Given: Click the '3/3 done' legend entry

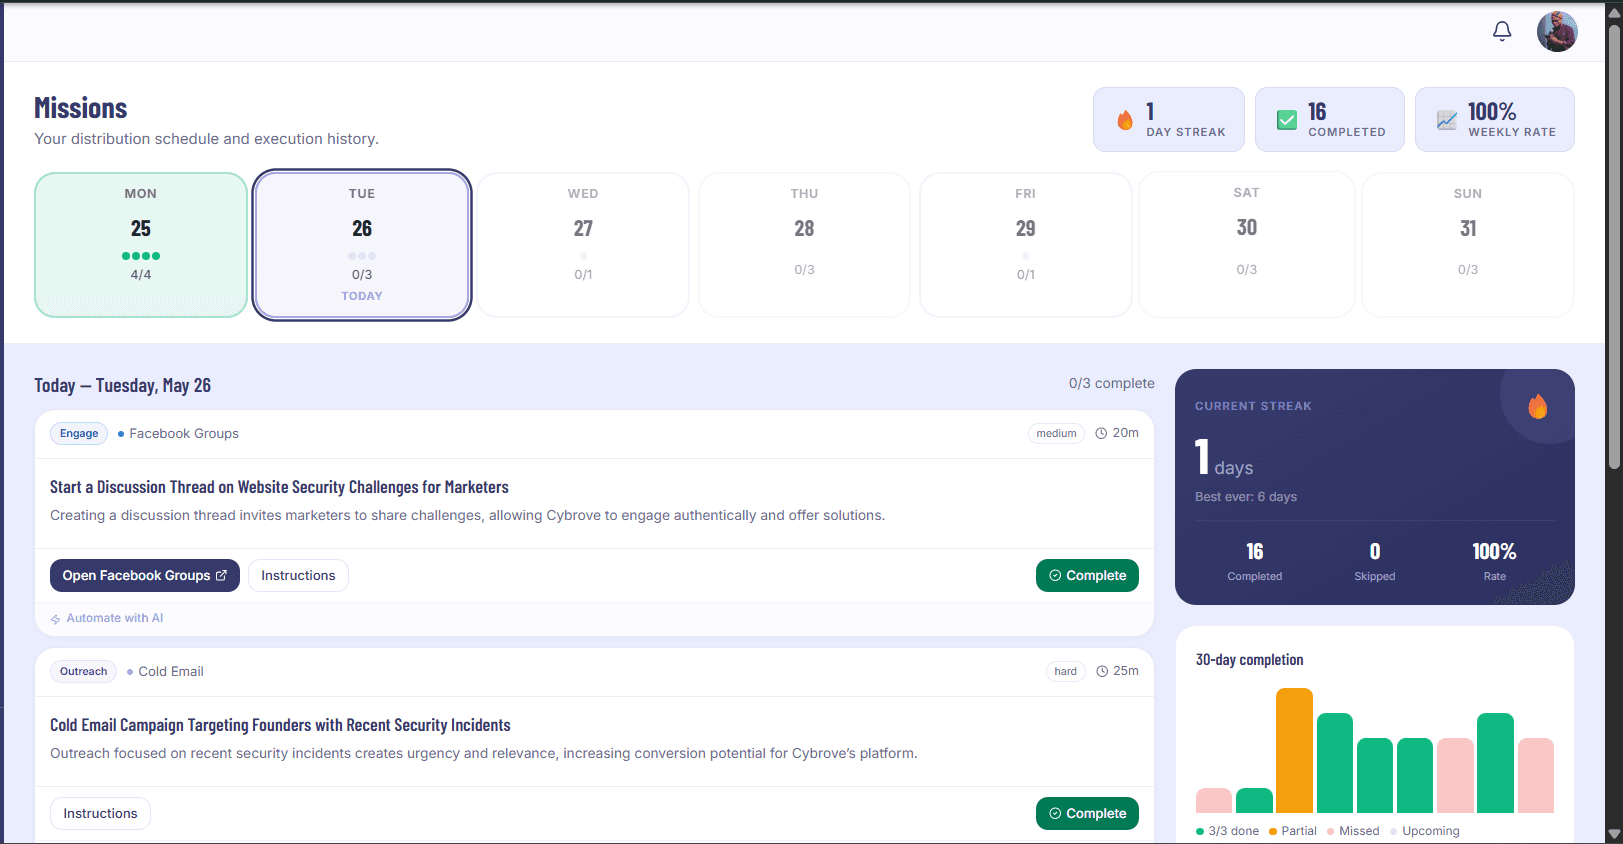Looking at the screenshot, I should [1227, 831].
